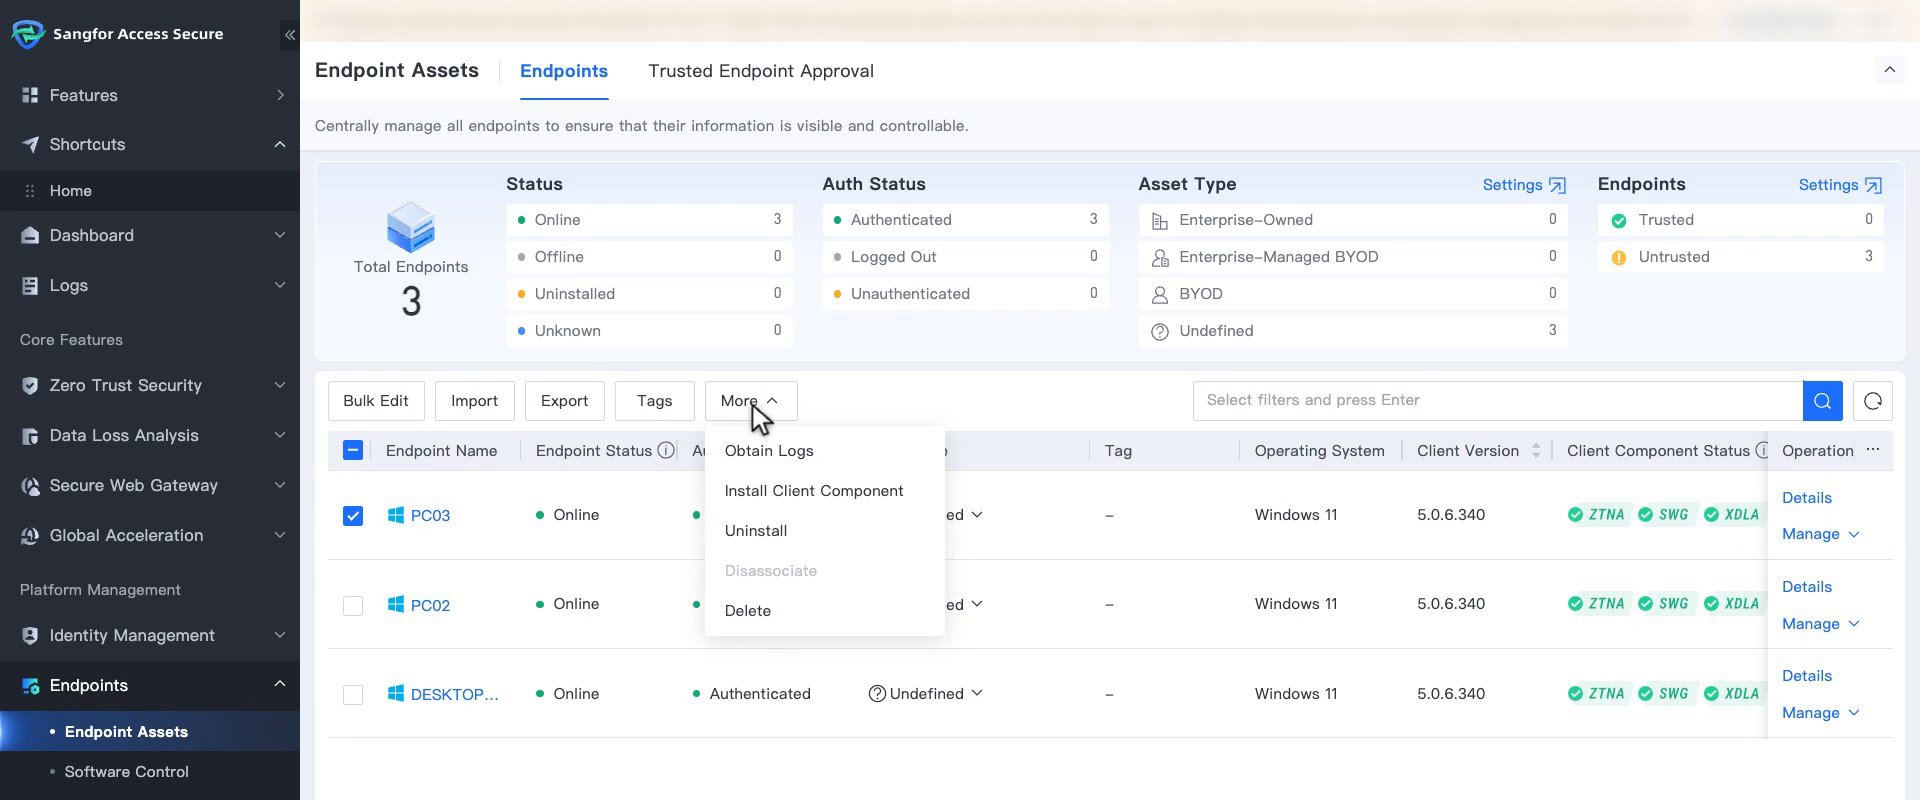1920x800 pixels.
Task: Switch to the Endpoints tab
Action: click(x=564, y=71)
